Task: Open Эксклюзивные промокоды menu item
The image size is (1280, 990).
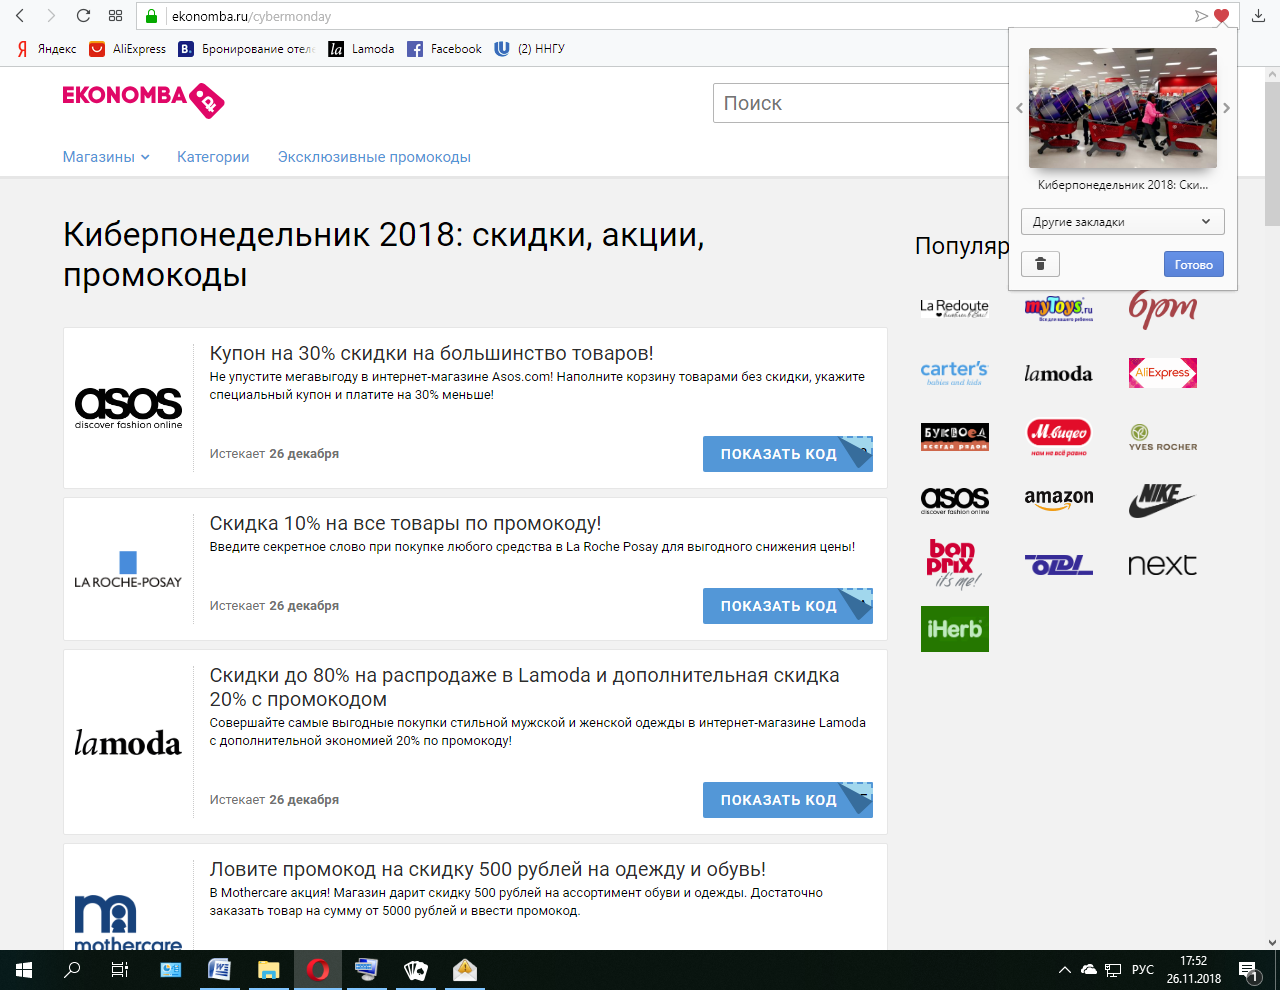Action: [374, 157]
